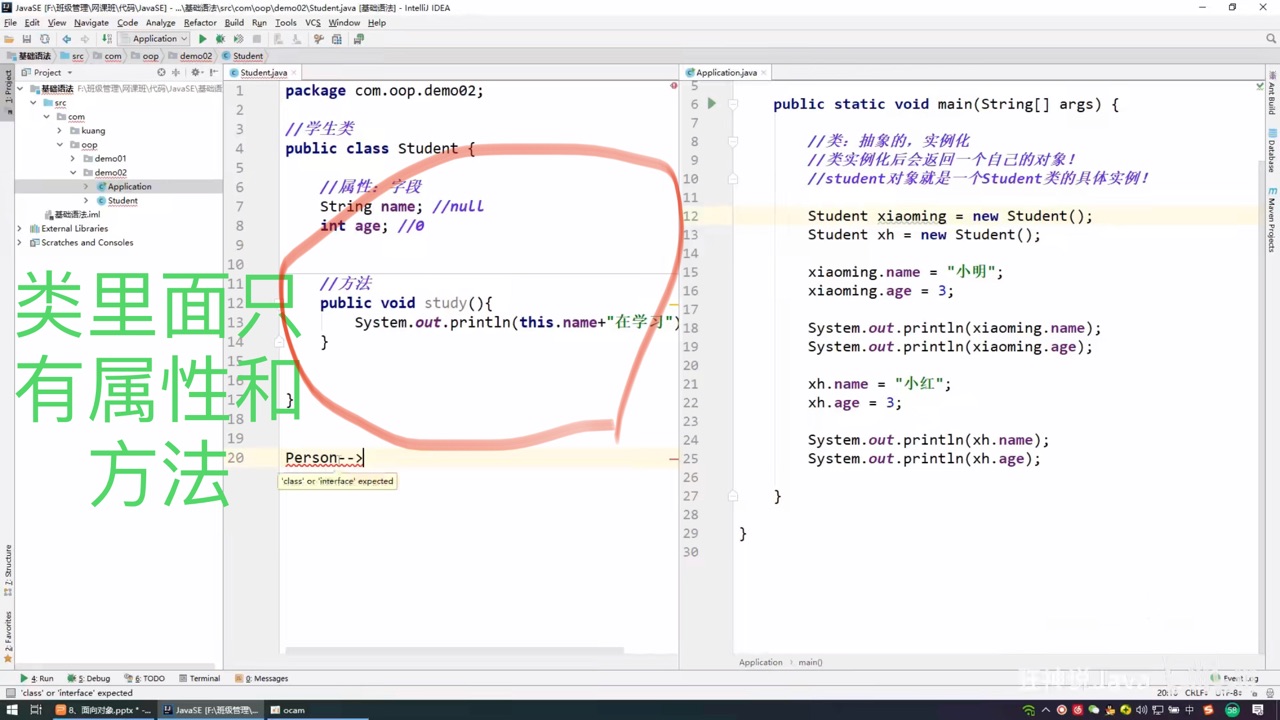Viewport: 1280px width, 720px height.
Task: Click the Windows Start button
Action: tap(12, 710)
